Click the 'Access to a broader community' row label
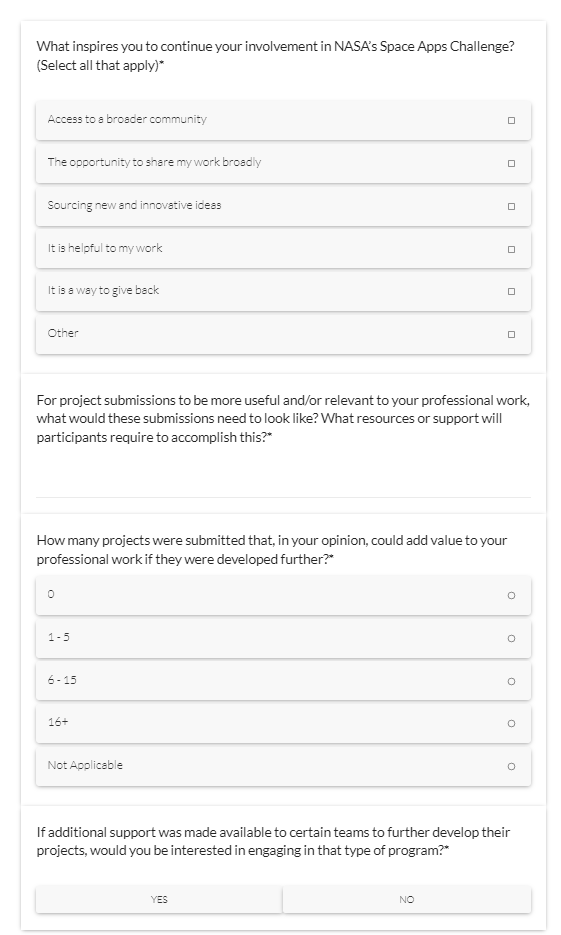The width and height of the screenshot is (561, 935). pyautogui.click(x=127, y=119)
